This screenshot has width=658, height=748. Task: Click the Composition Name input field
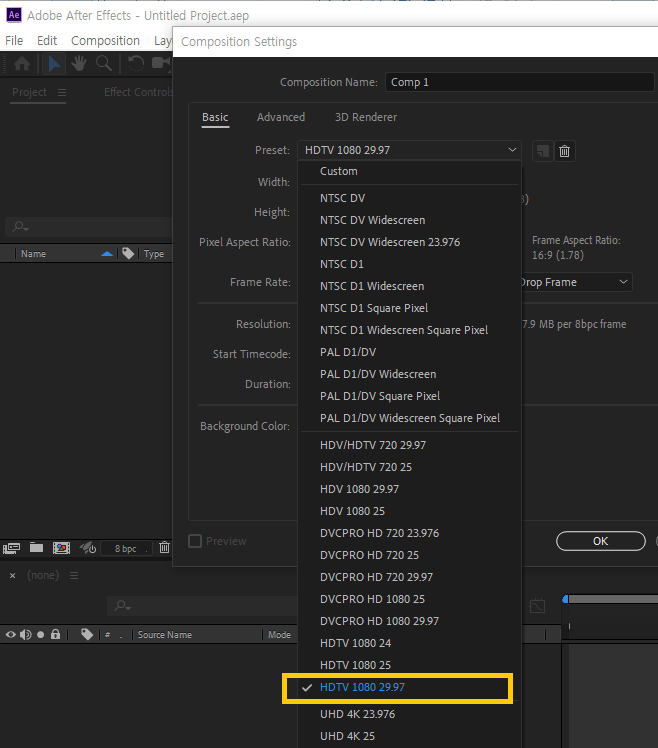[520, 82]
